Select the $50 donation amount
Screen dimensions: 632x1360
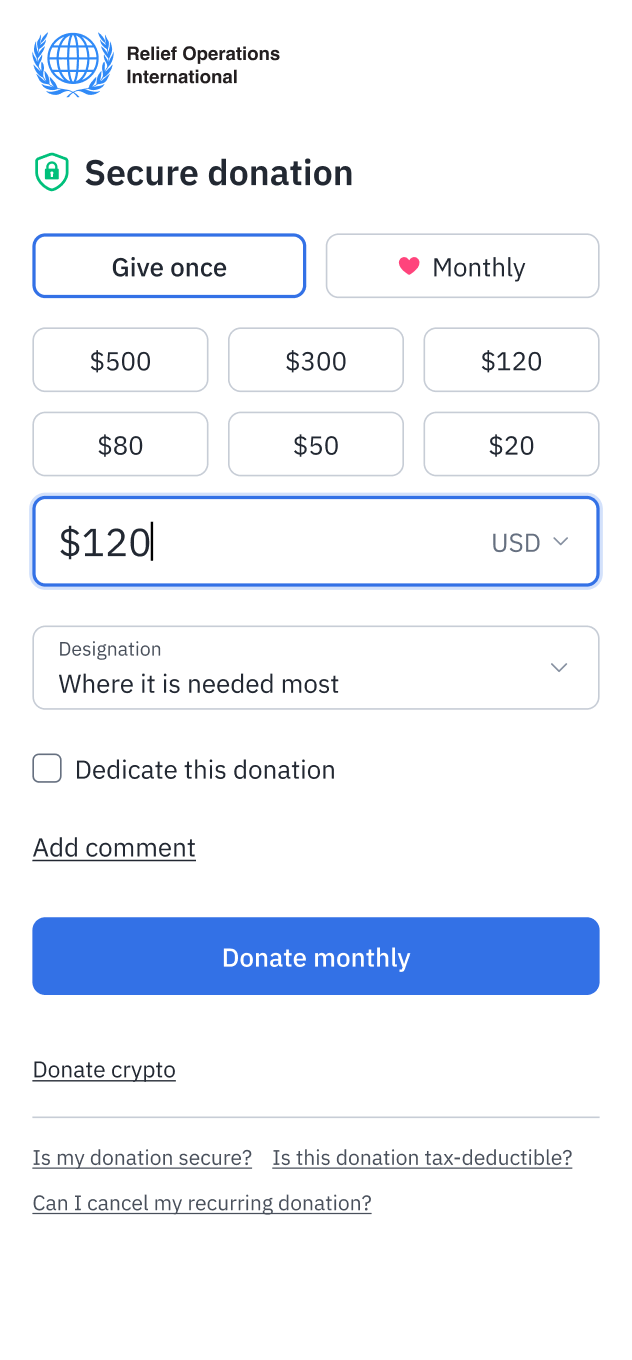pos(316,444)
